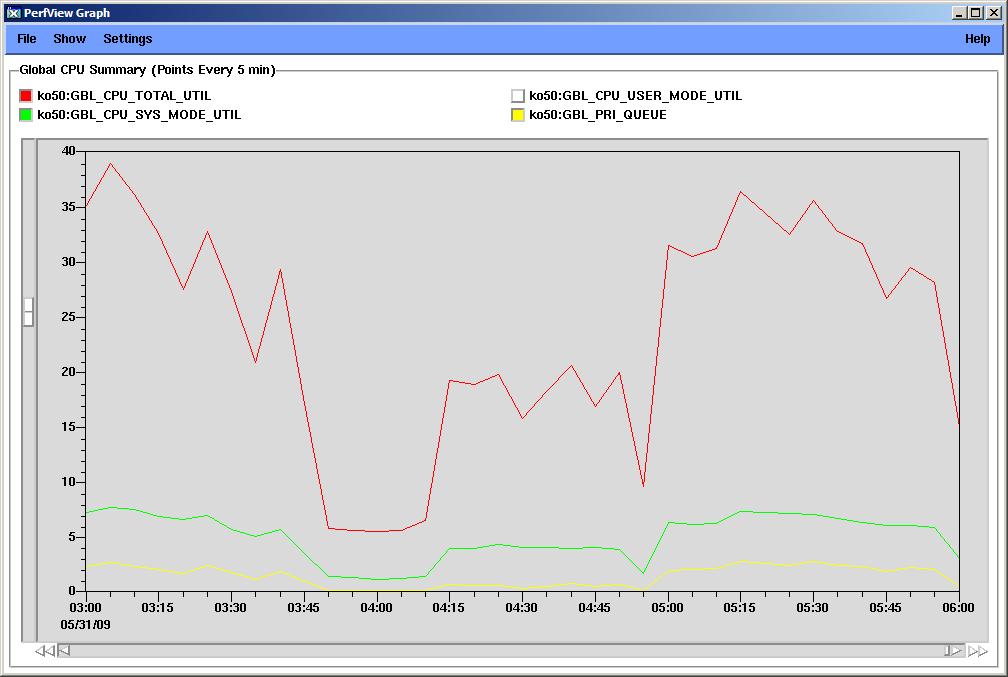Click the yellow GBL_PRI_QUEUE color swatch

pyautogui.click(x=518, y=115)
